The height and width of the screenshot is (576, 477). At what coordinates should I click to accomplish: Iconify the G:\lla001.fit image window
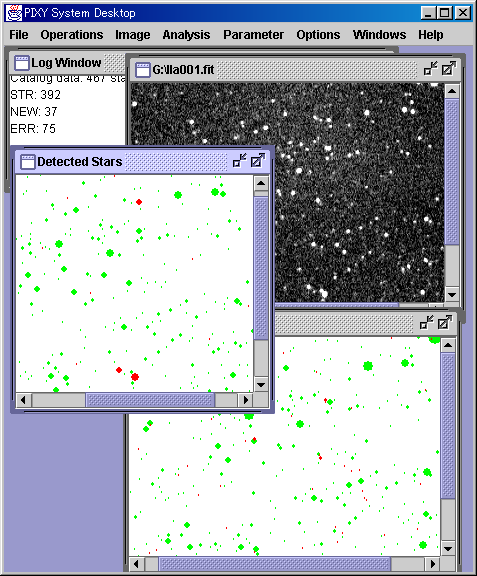[430, 69]
